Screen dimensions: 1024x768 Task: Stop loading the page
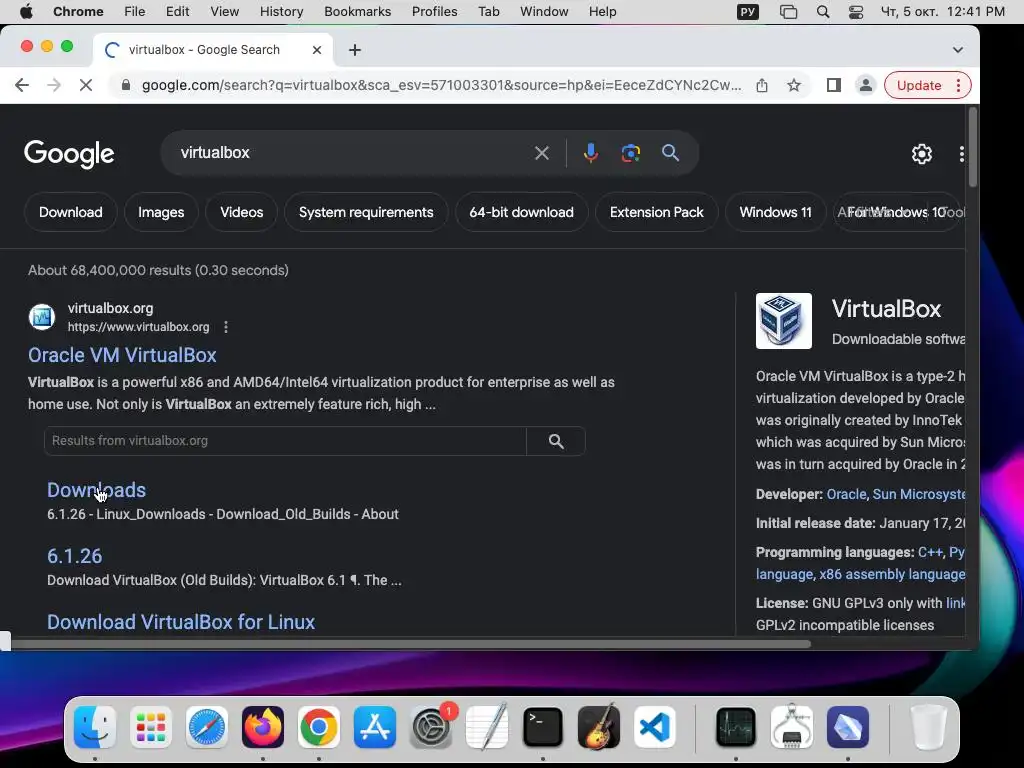click(86, 85)
